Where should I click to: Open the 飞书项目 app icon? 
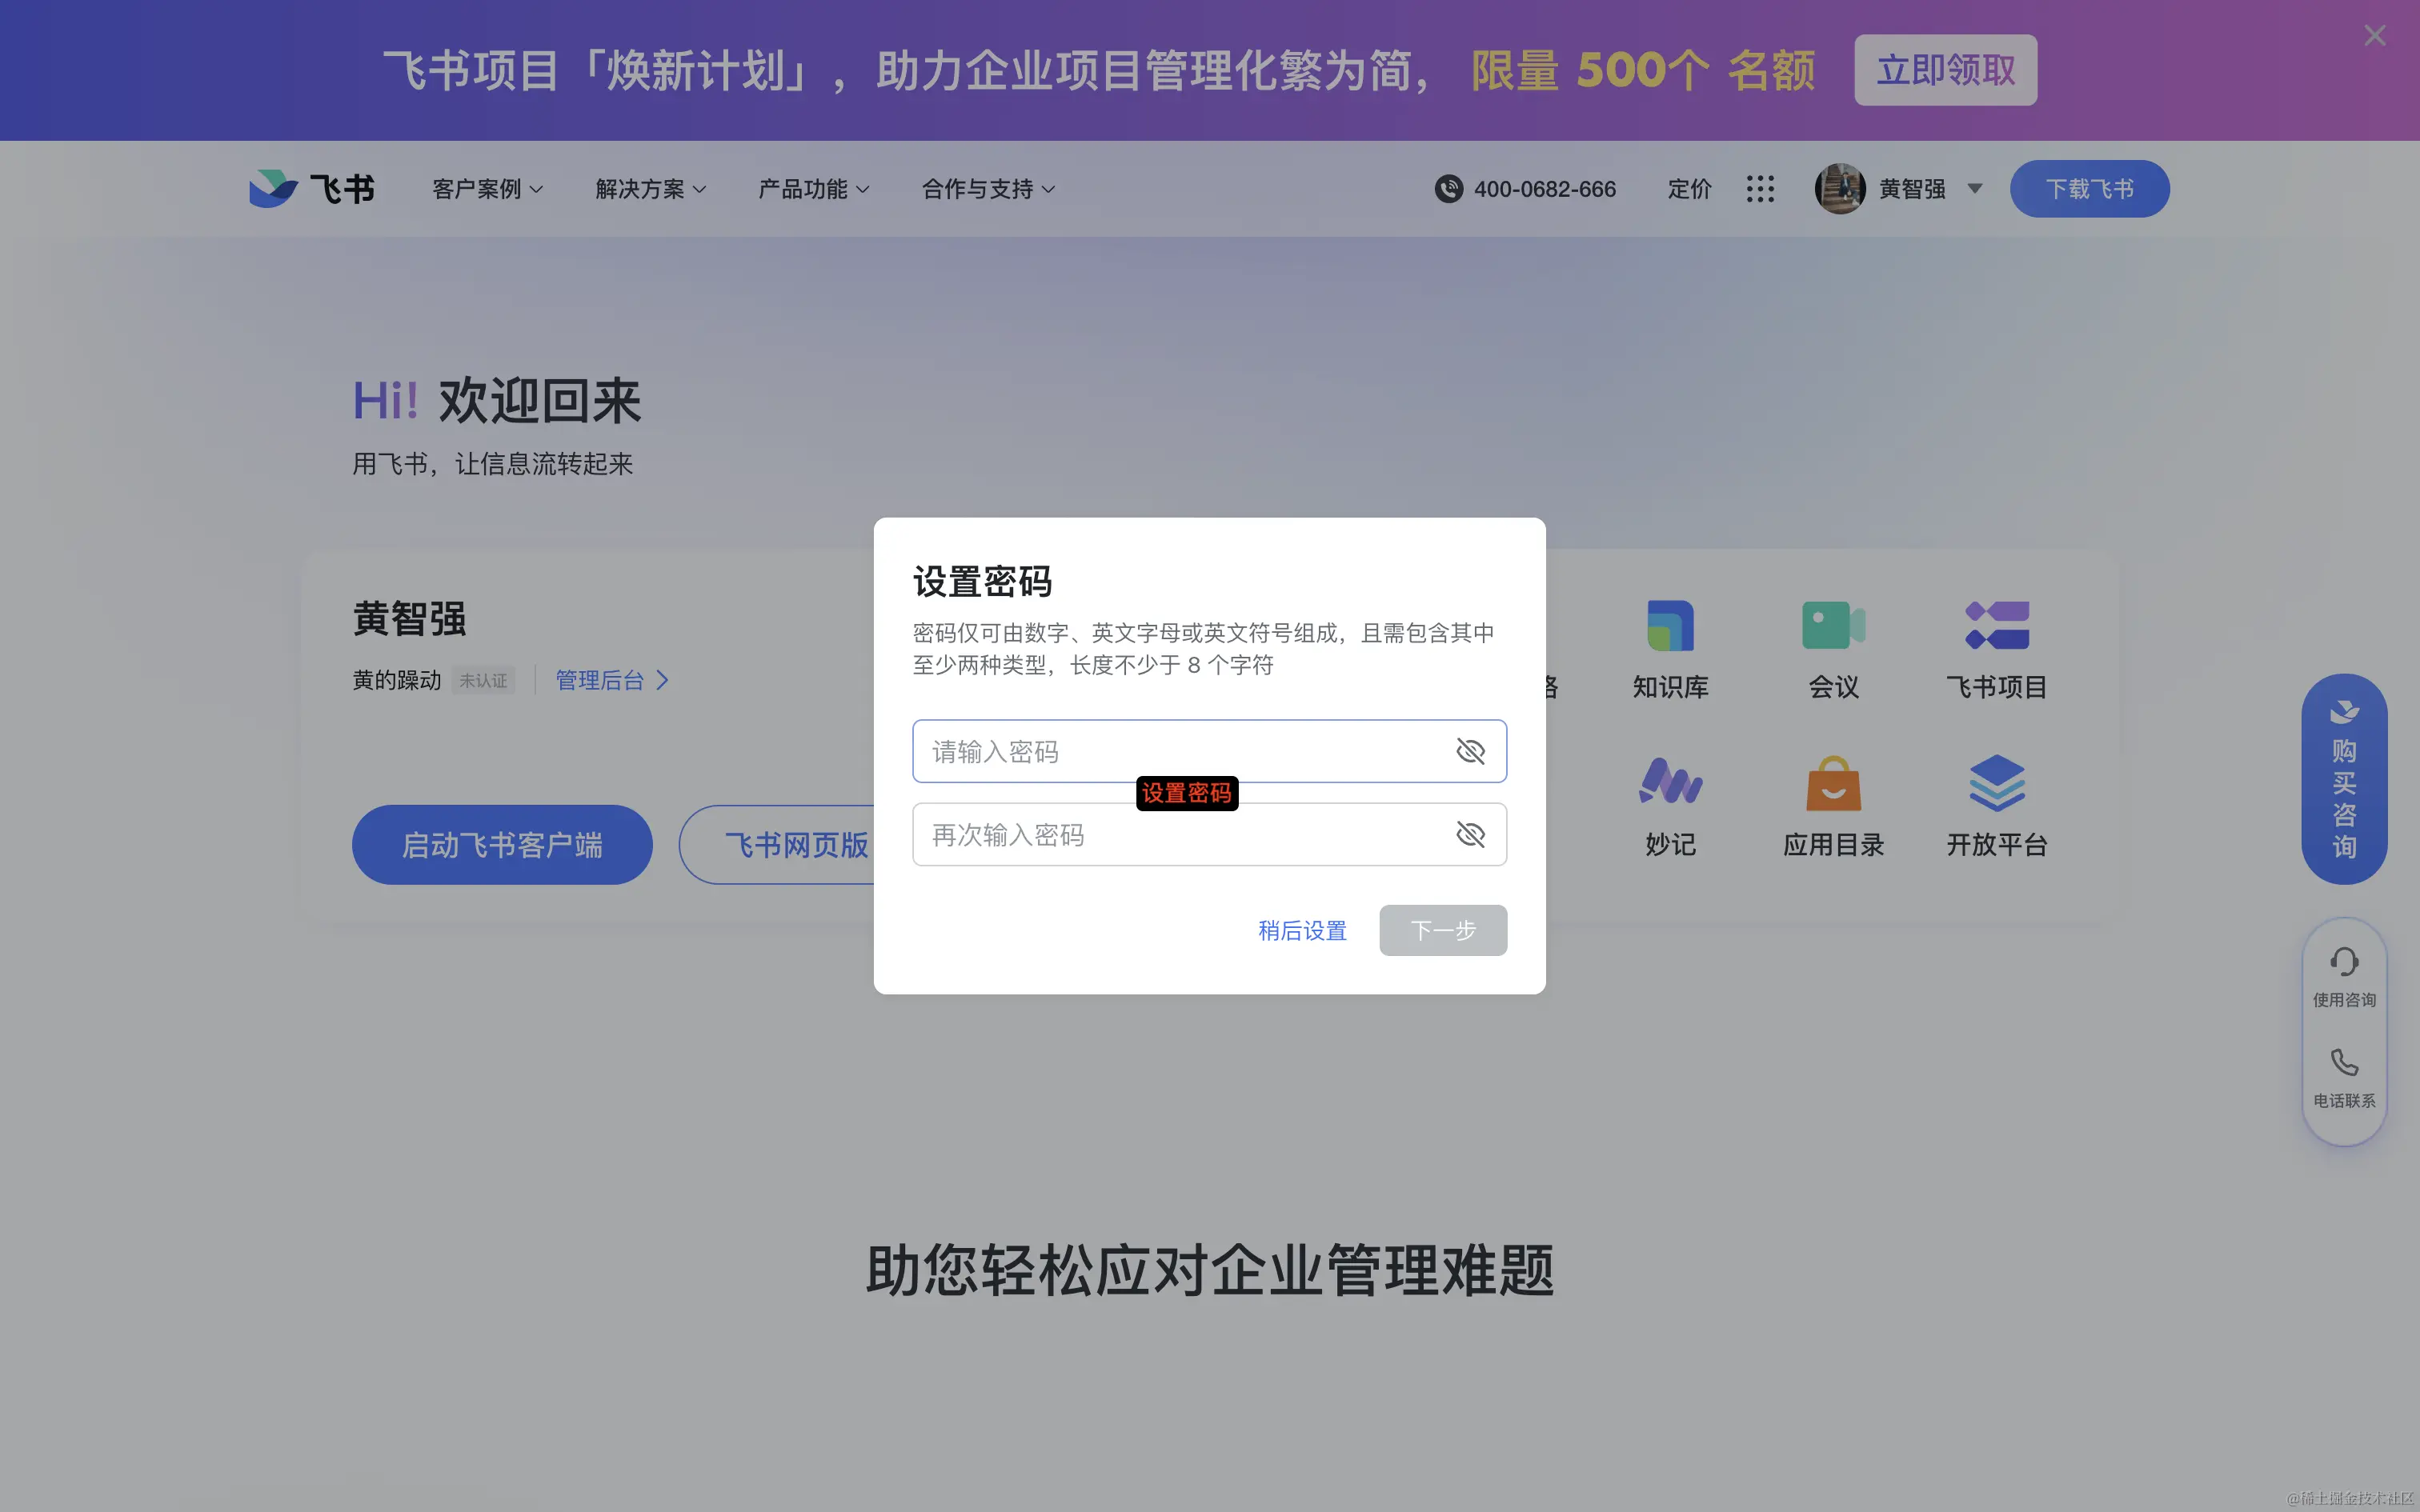point(1996,626)
